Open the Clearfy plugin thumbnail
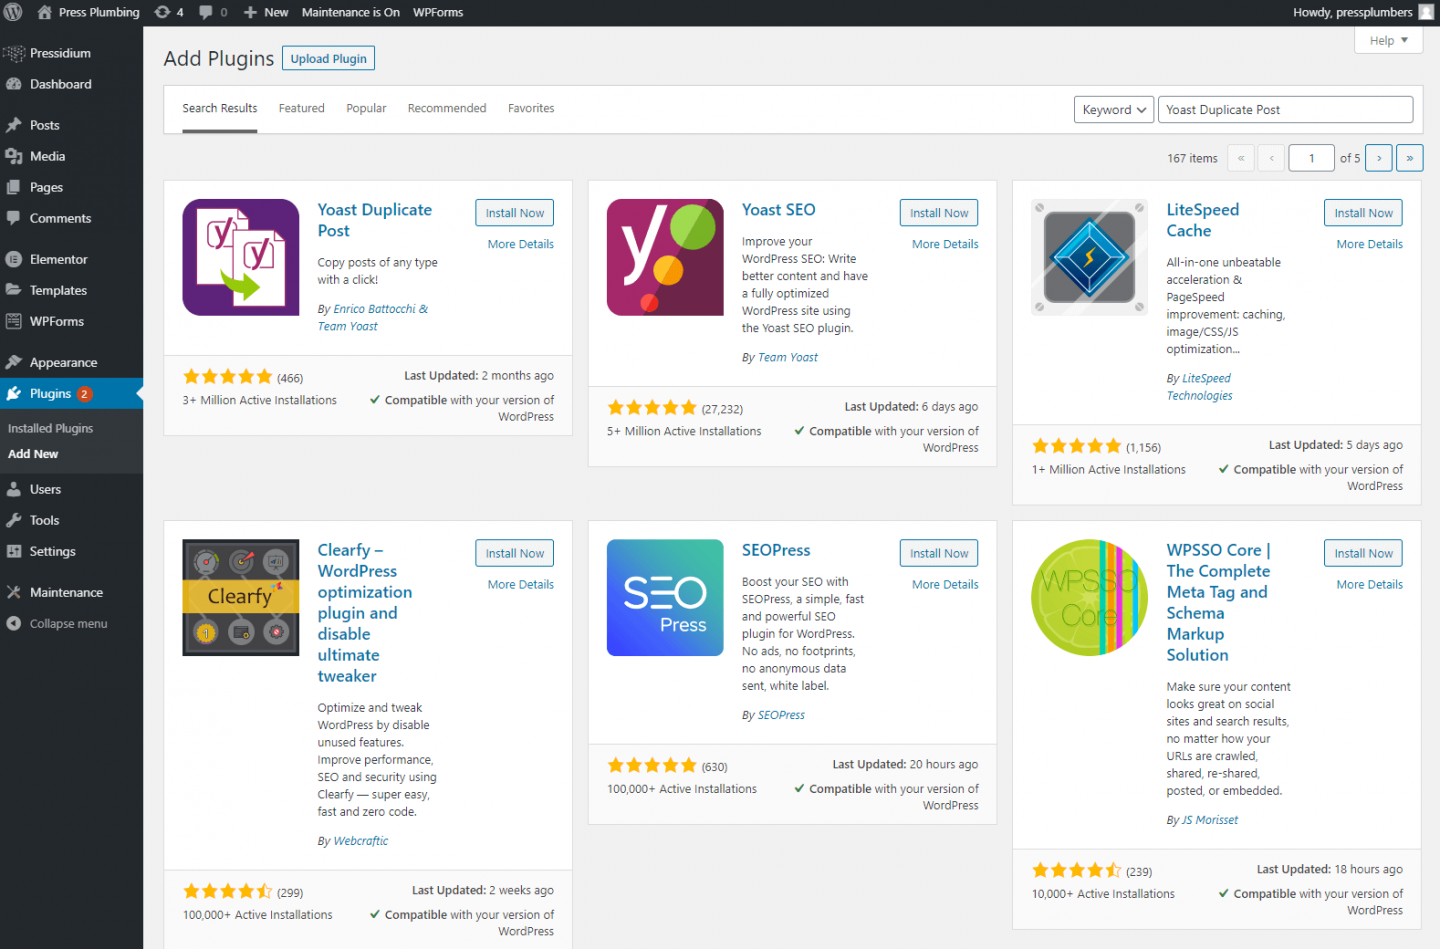This screenshot has width=1440, height=949. 241,598
